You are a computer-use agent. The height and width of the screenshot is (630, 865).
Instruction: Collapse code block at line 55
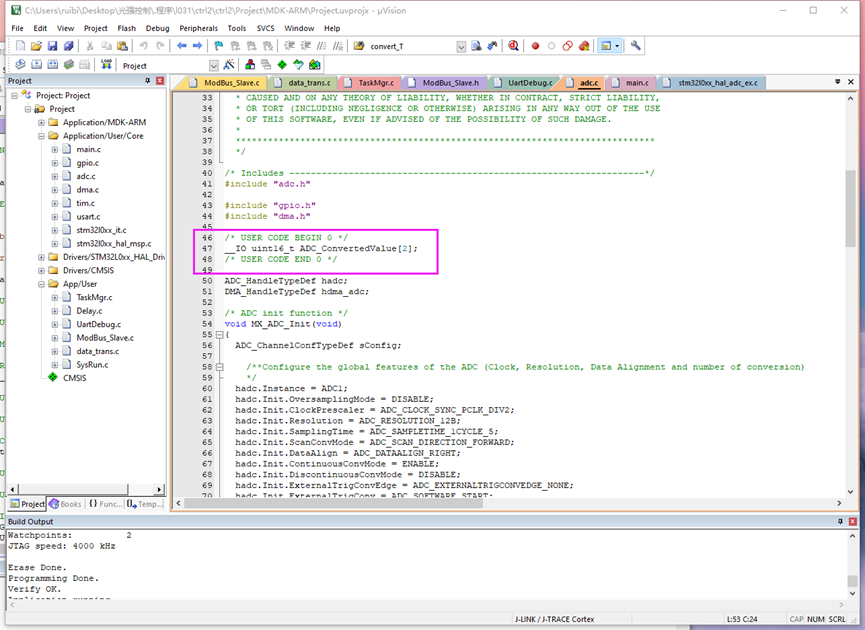[x=220, y=335]
